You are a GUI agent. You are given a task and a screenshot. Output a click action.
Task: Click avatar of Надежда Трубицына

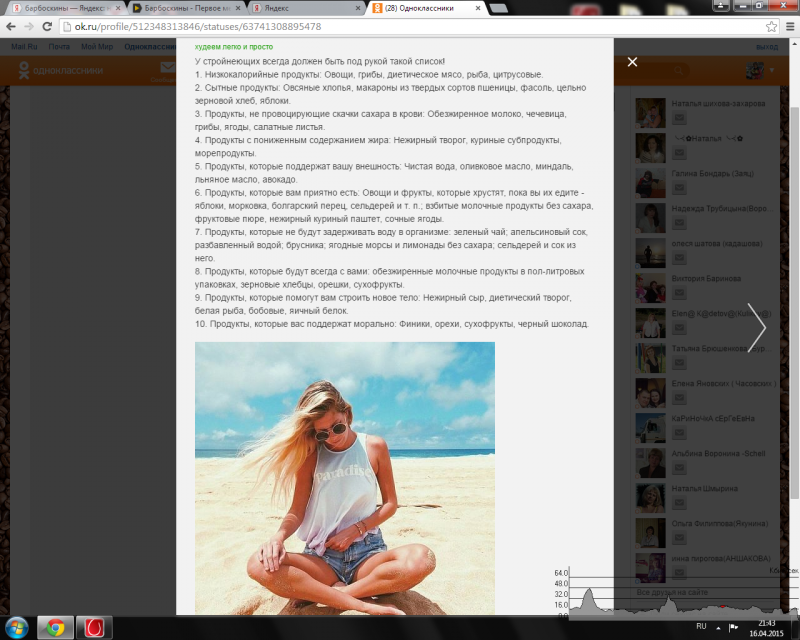651,218
